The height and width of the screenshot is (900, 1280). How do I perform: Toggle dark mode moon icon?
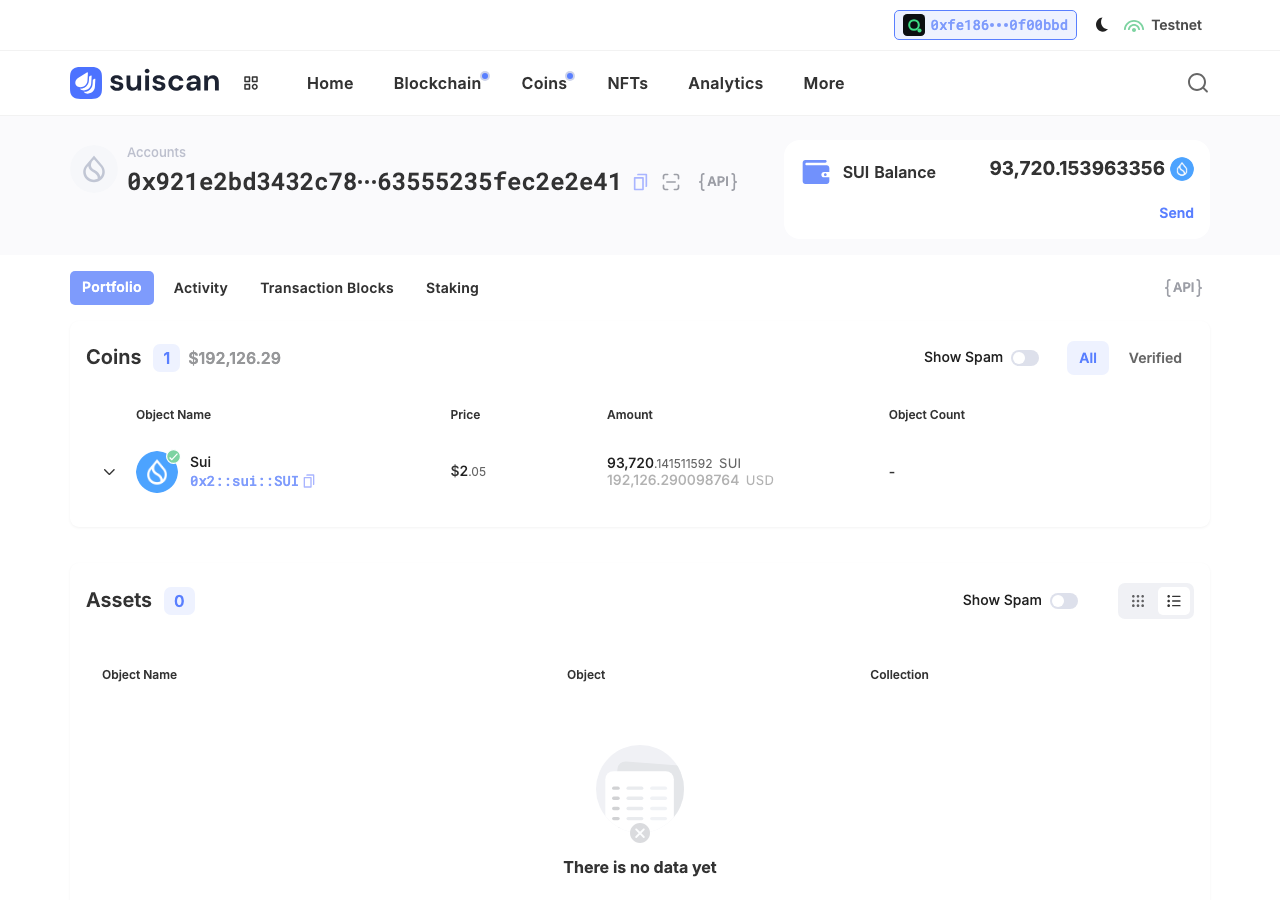(1102, 25)
